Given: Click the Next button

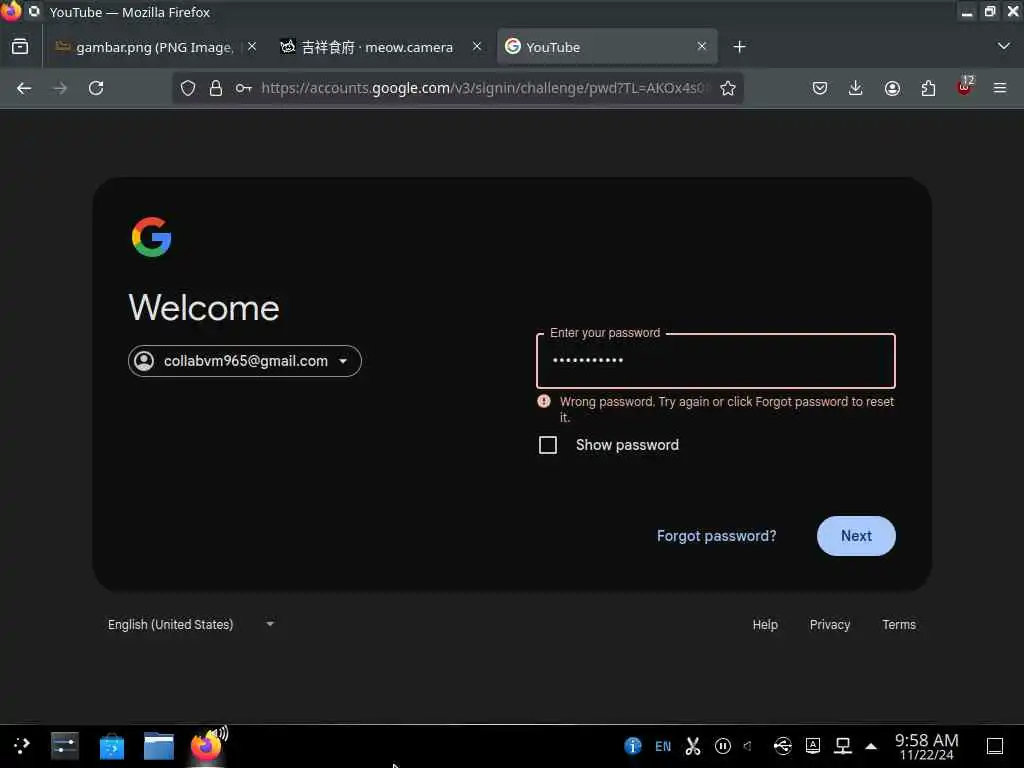Looking at the screenshot, I should coord(856,536).
